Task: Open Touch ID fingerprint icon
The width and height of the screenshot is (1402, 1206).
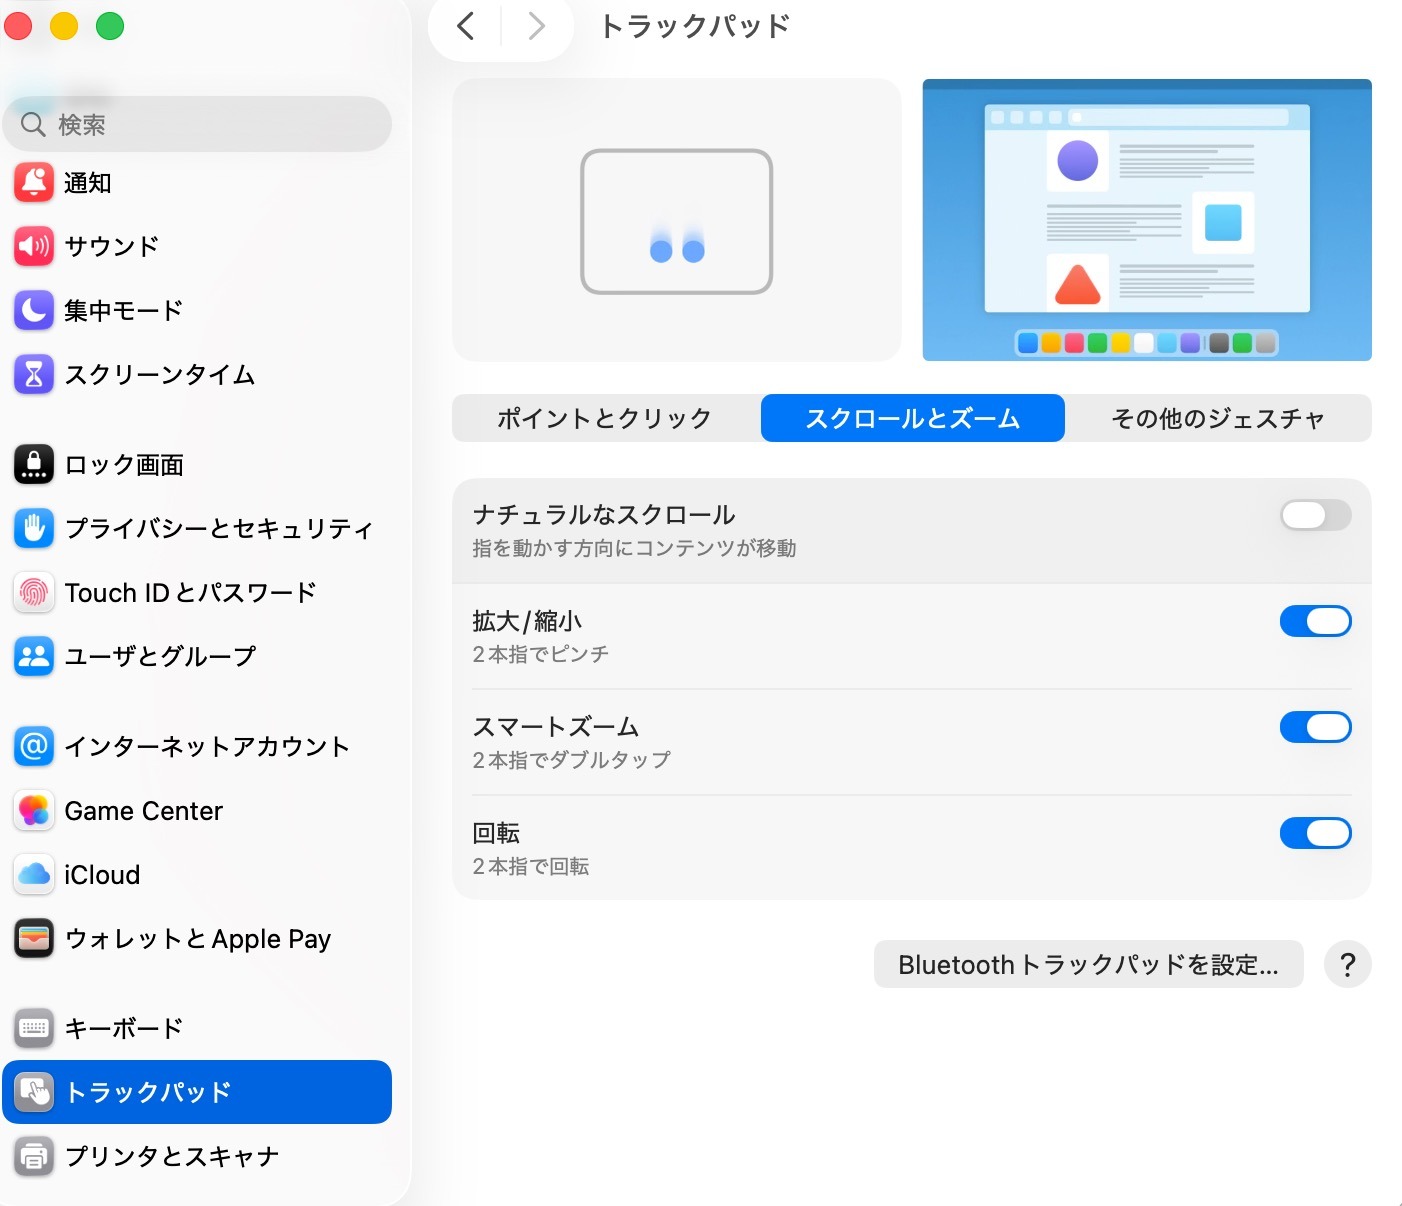Action: pos(34,592)
